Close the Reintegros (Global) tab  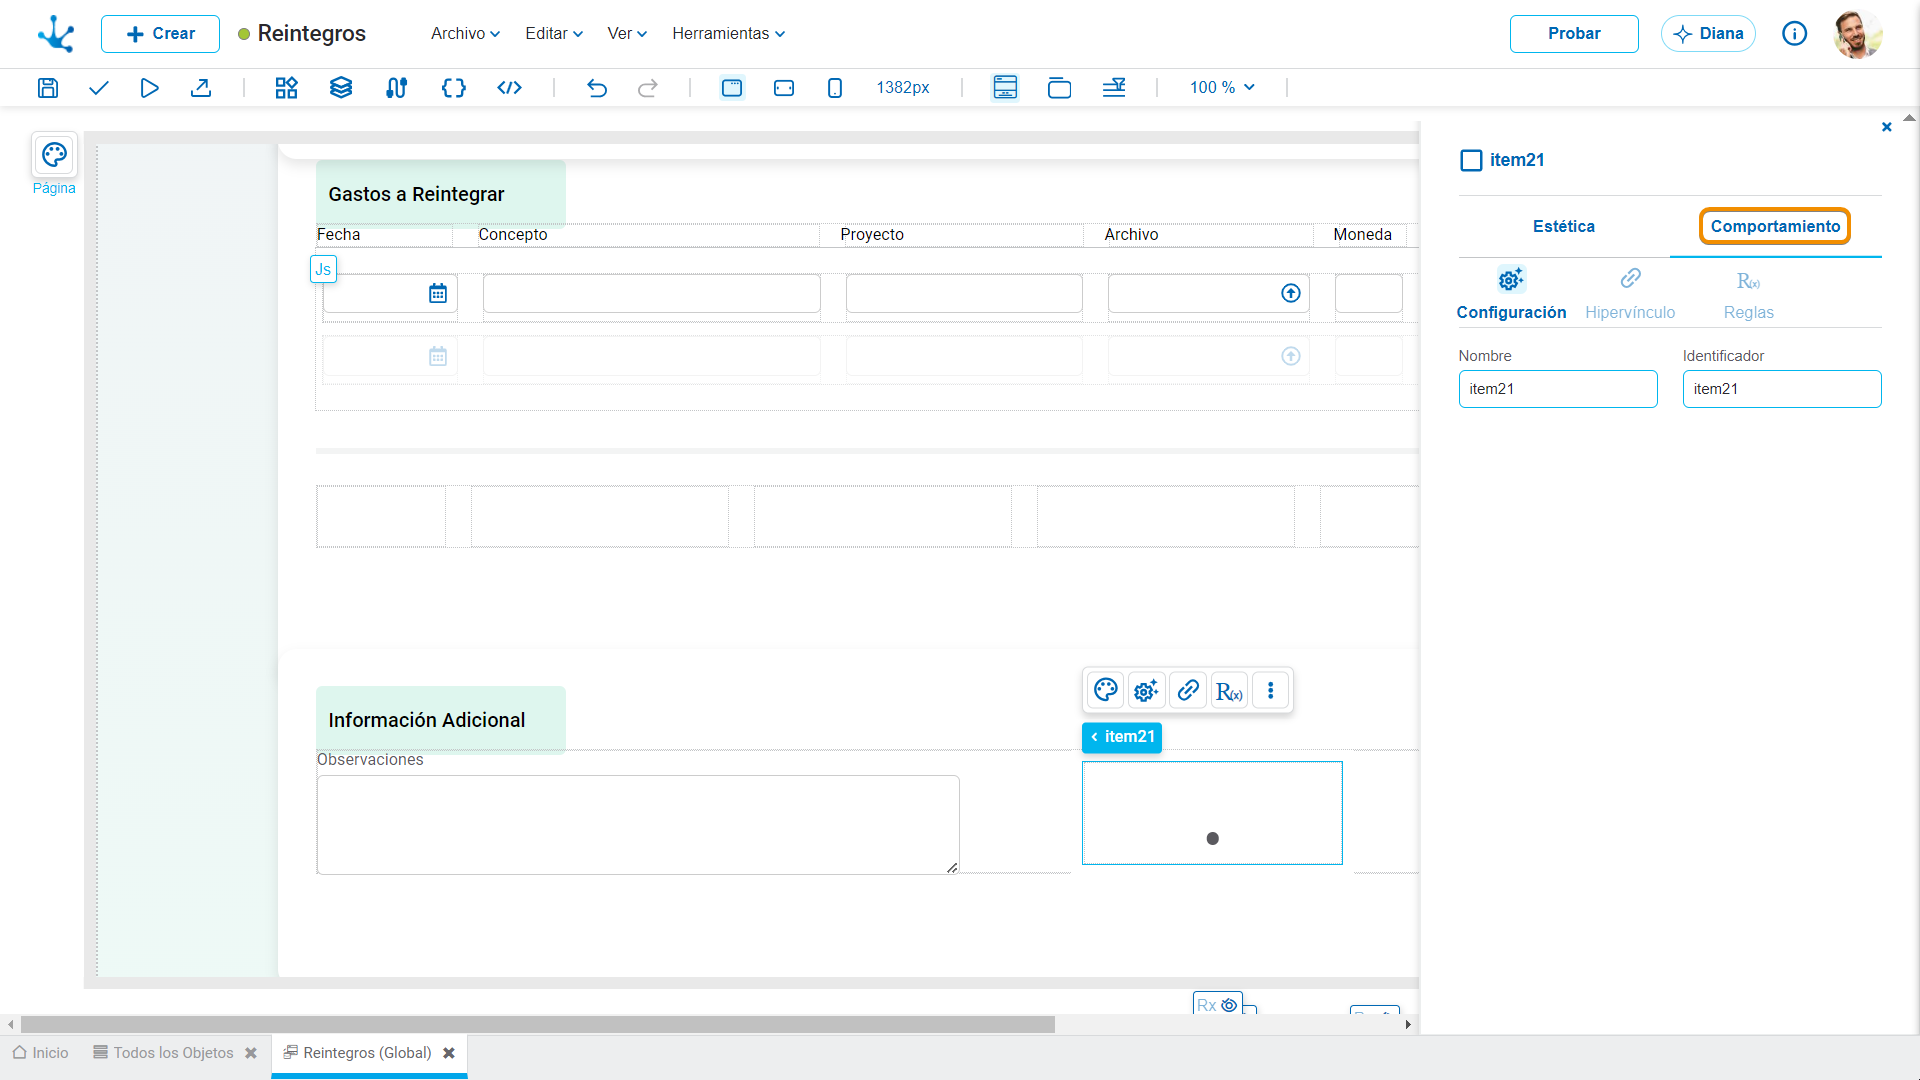(x=449, y=1053)
